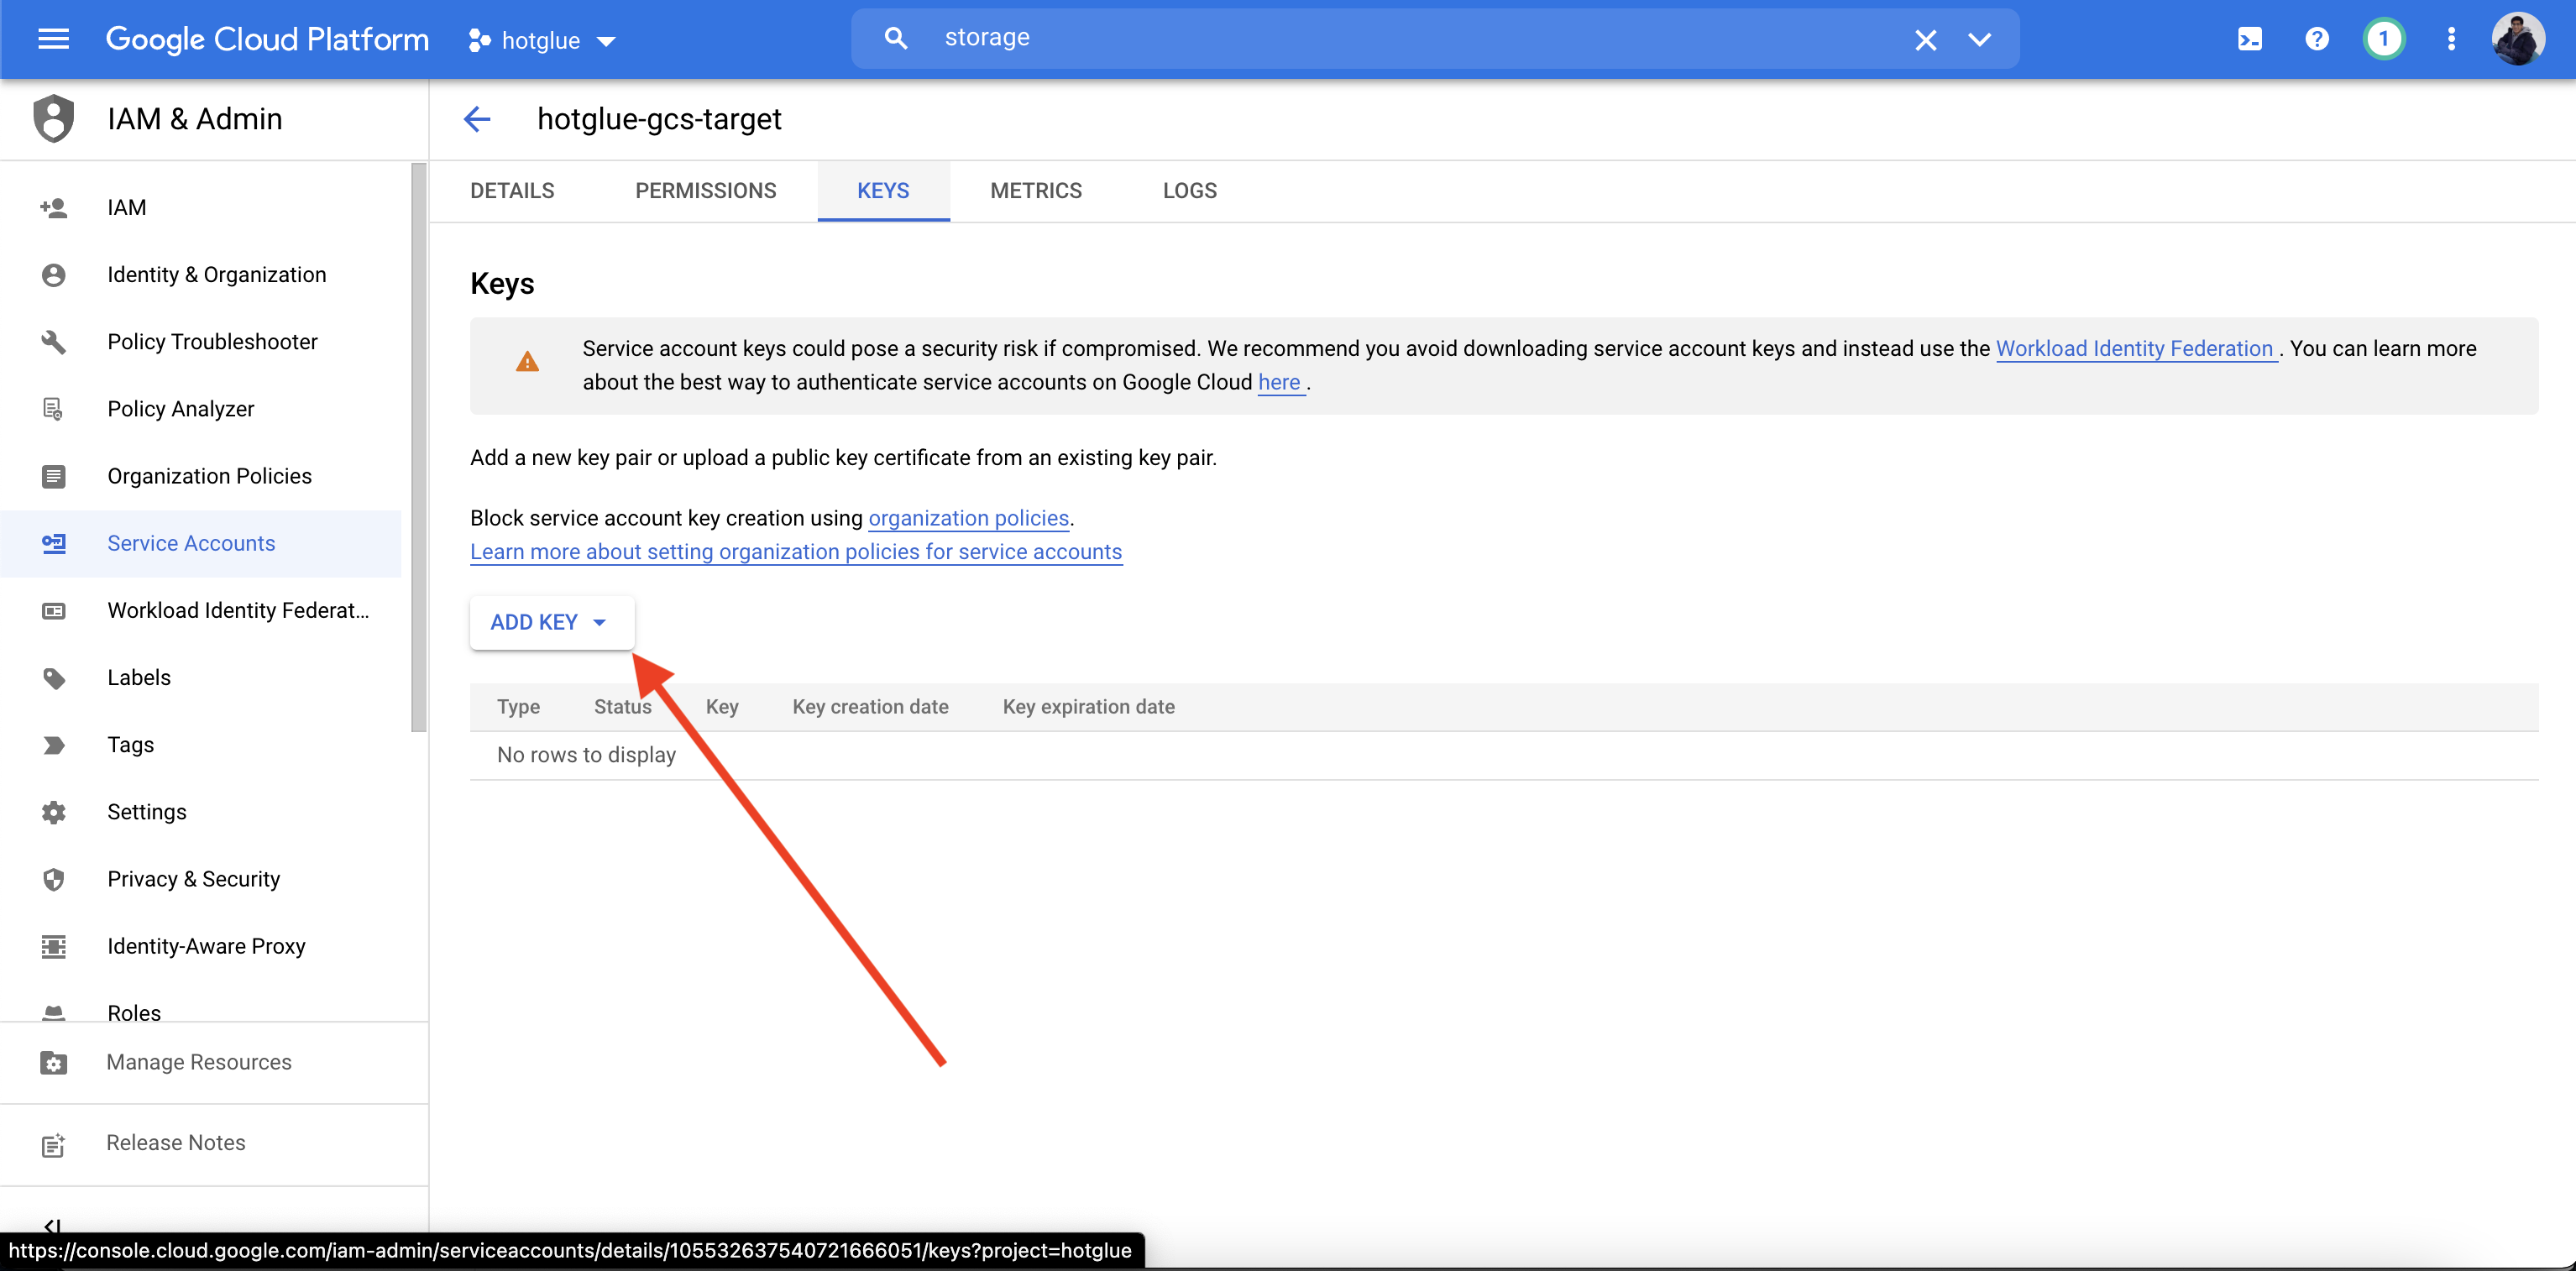The width and height of the screenshot is (2576, 1271).
Task: Collapse the sidebar using bottom arrow
Action: [52, 1225]
